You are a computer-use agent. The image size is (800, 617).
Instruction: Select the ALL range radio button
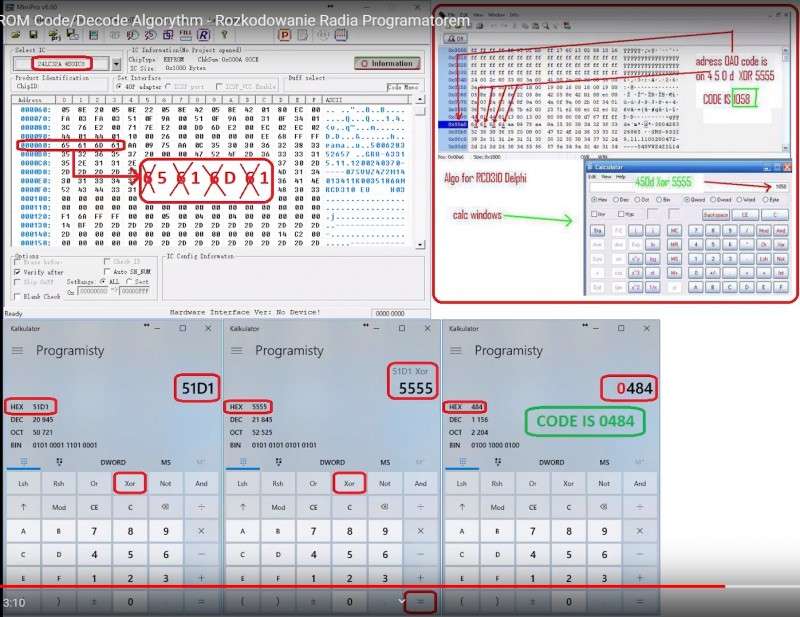[x=103, y=282]
